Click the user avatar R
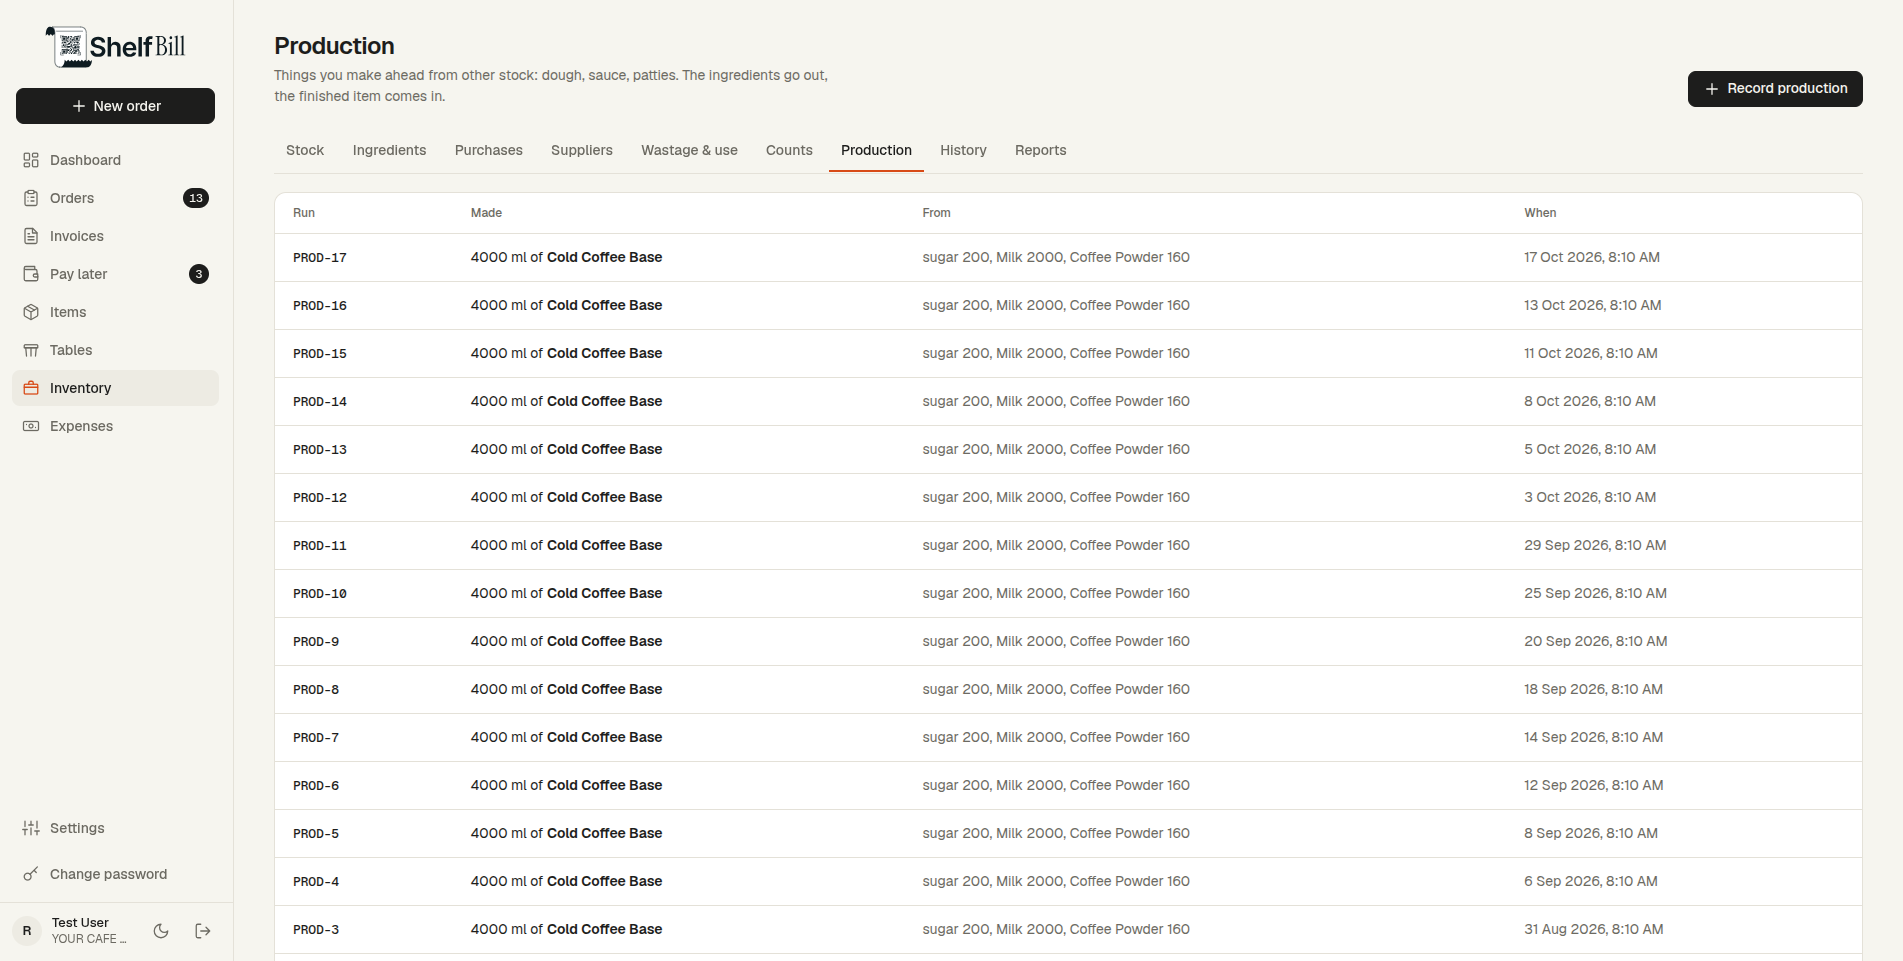 [x=27, y=931]
